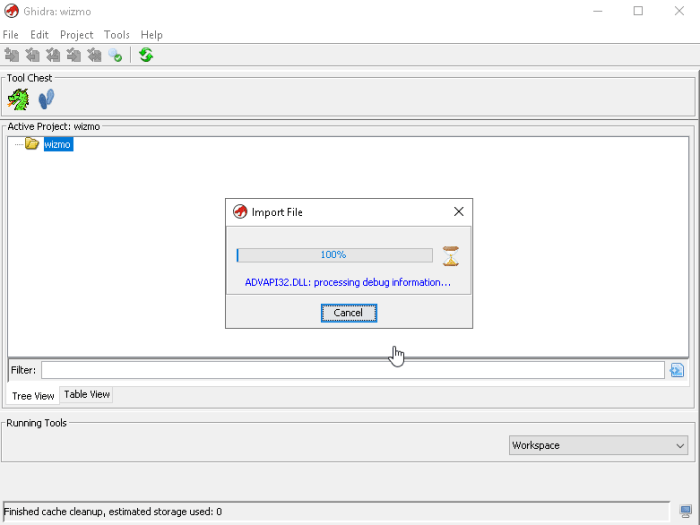The height and width of the screenshot is (525, 700).
Task: Minimize the Ghidra window
Action: coord(597,11)
